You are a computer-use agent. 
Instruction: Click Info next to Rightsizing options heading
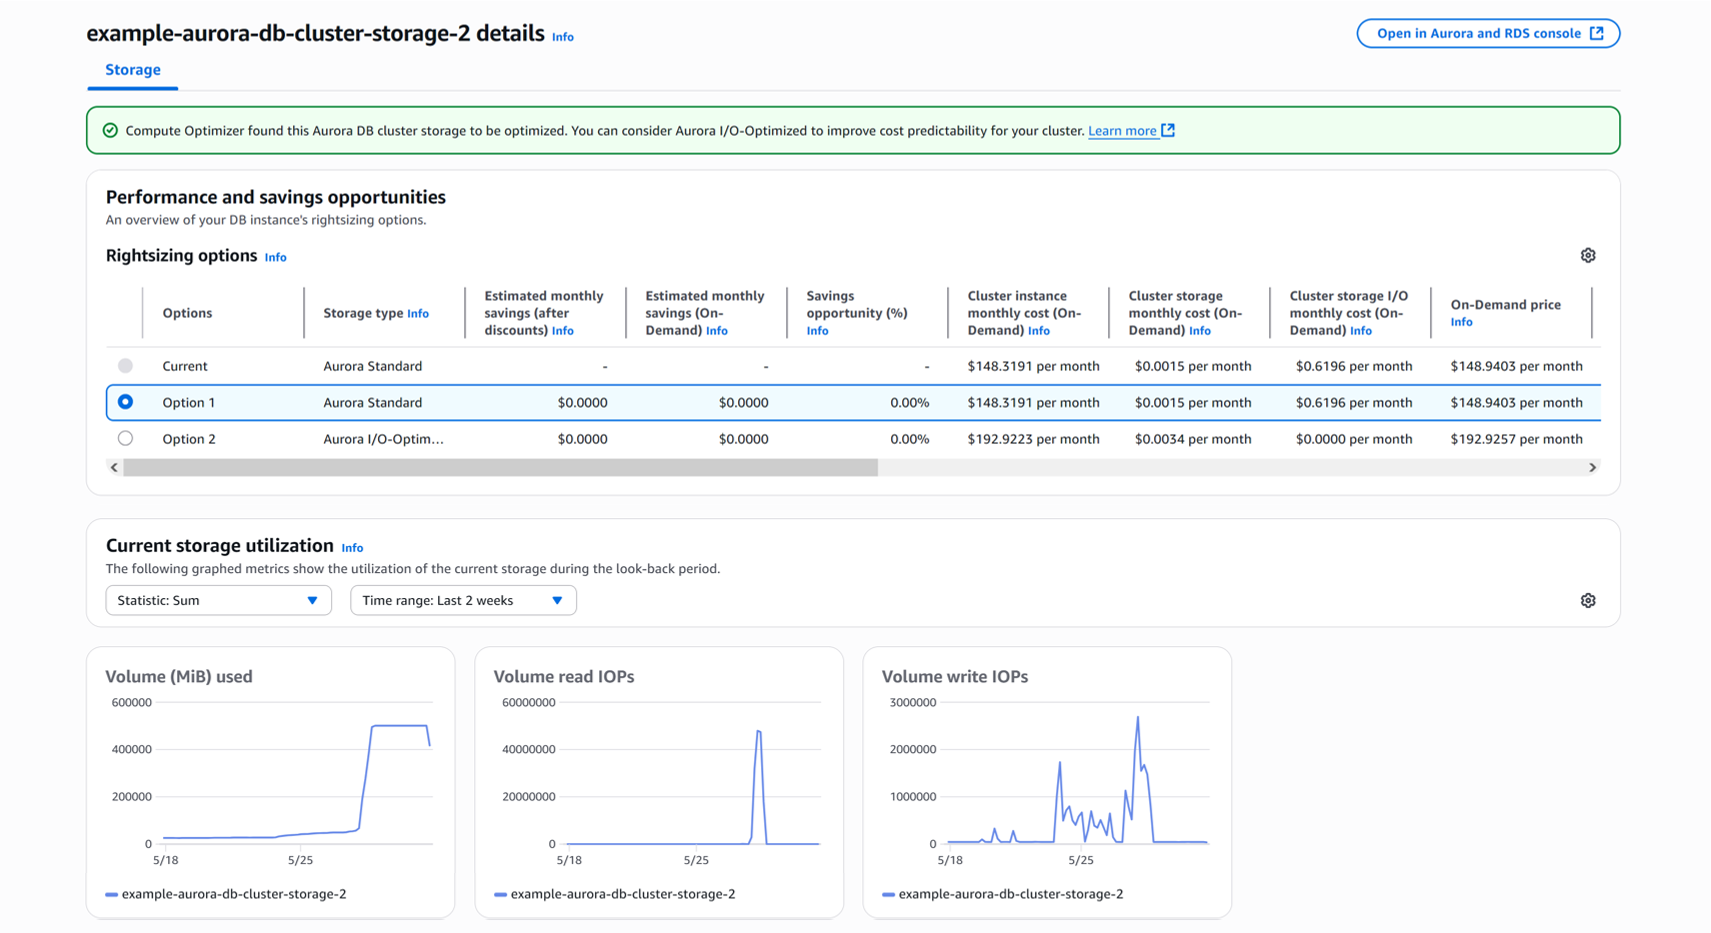[x=275, y=258]
